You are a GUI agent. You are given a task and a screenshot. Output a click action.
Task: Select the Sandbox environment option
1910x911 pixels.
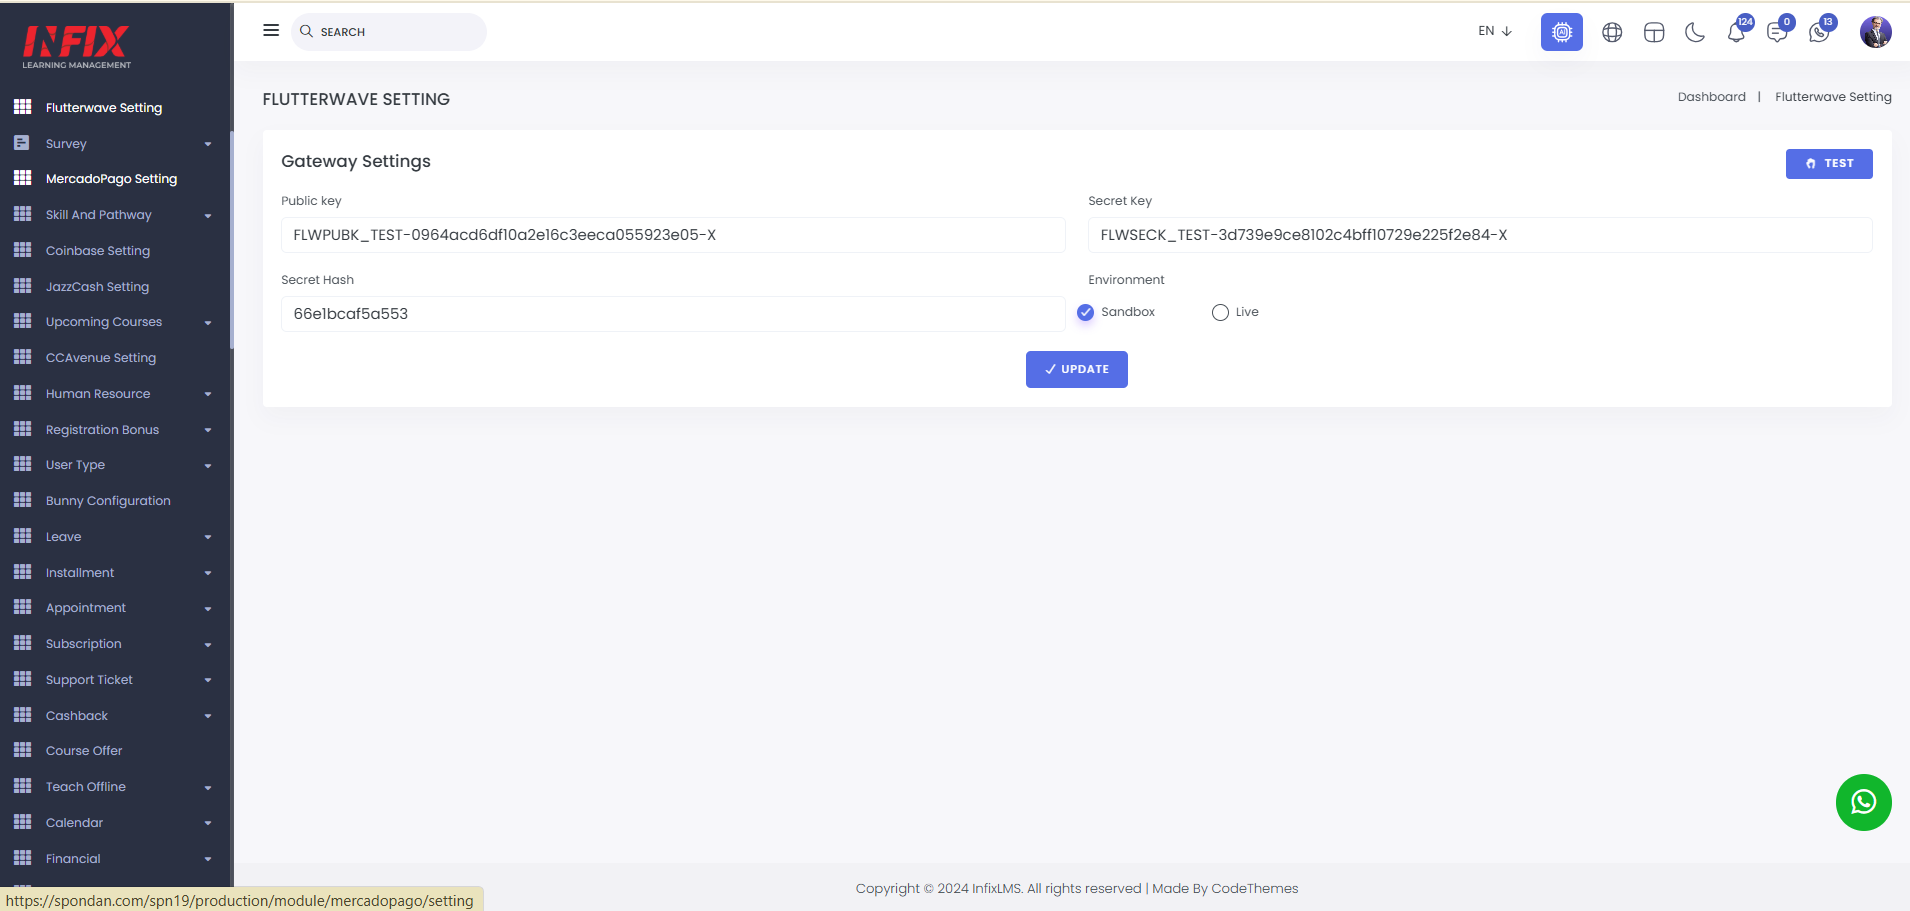pos(1085,312)
